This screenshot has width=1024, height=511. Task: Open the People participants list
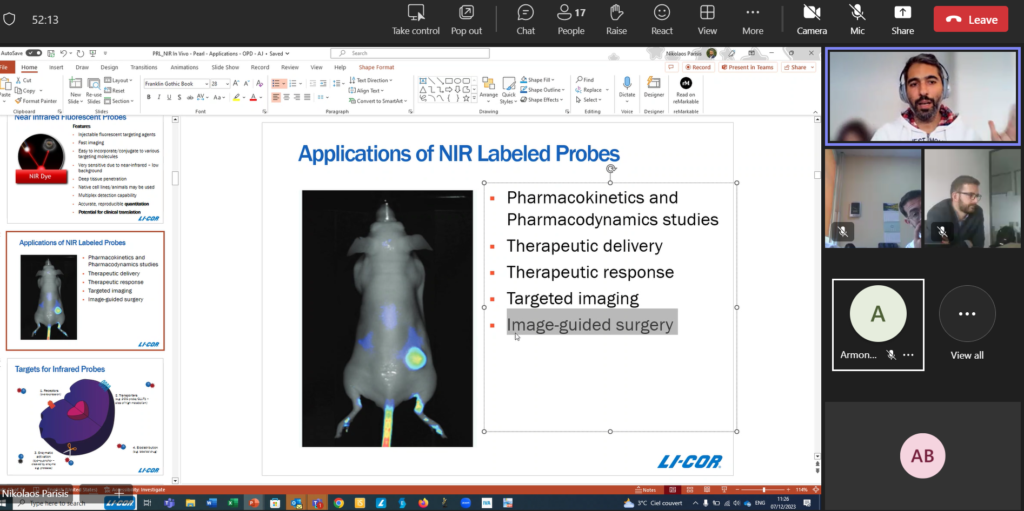click(x=571, y=20)
